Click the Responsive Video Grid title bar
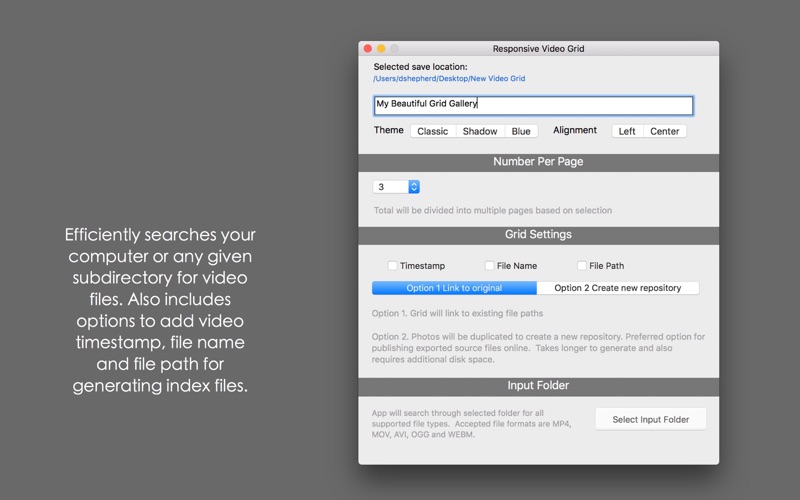Image resolution: width=800 pixels, height=500 pixels. (538, 48)
